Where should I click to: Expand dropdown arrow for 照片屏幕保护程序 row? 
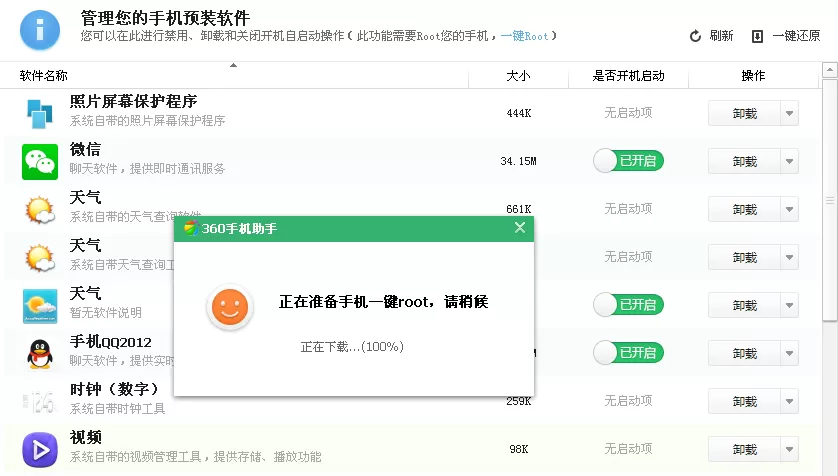click(789, 113)
